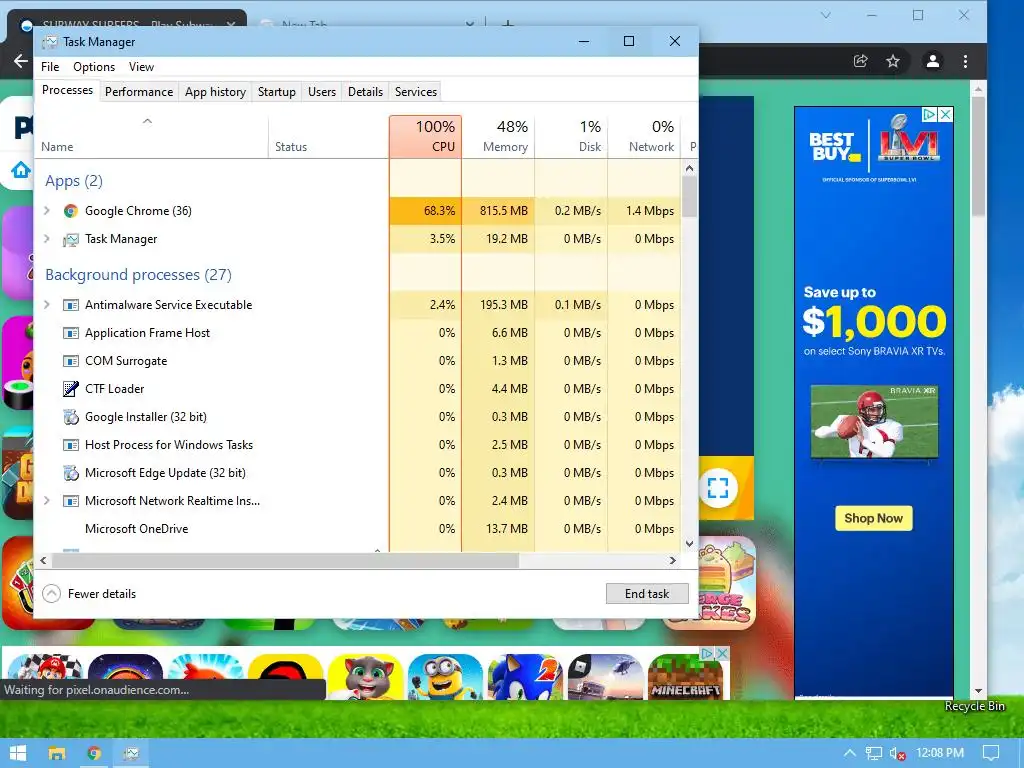This screenshot has width=1024, height=768.
Task: Click the Microsoft Edge Update icon
Action: [71, 473]
